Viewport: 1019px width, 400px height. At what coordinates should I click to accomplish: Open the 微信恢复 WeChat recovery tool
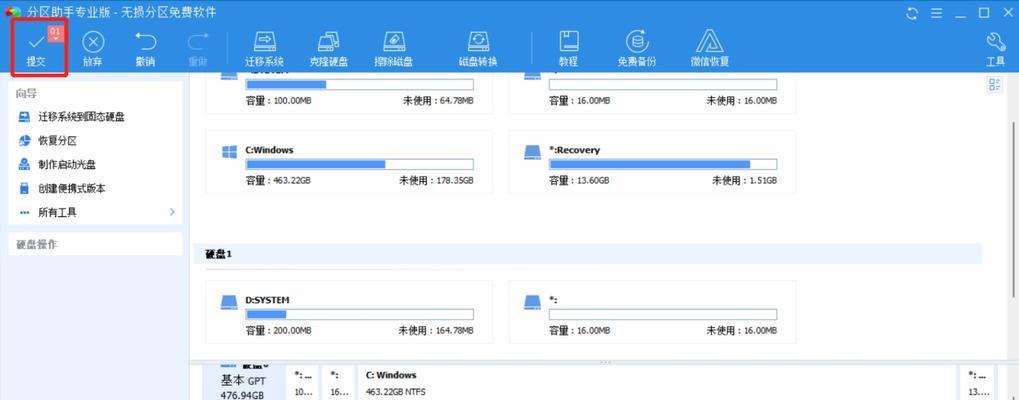point(710,49)
